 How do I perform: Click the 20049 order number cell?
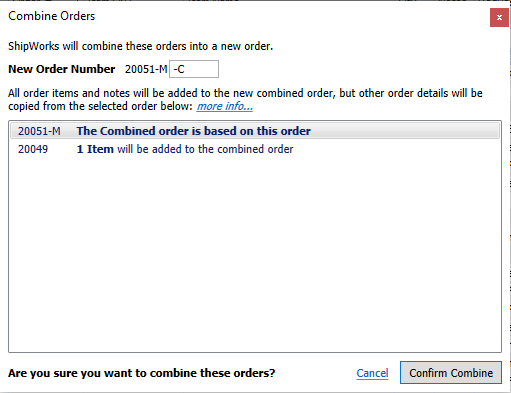[33, 149]
